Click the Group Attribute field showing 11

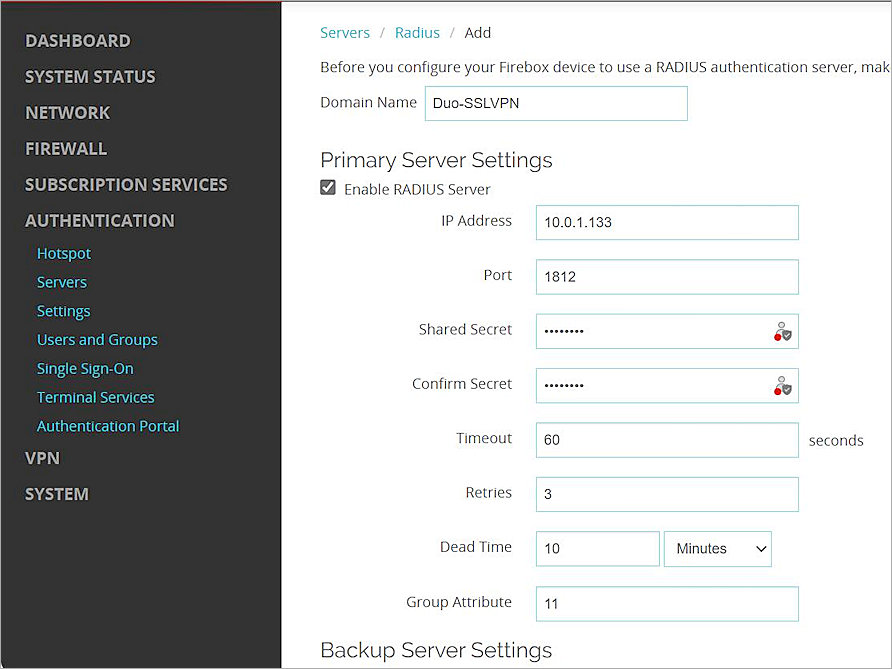tap(667, 604)
